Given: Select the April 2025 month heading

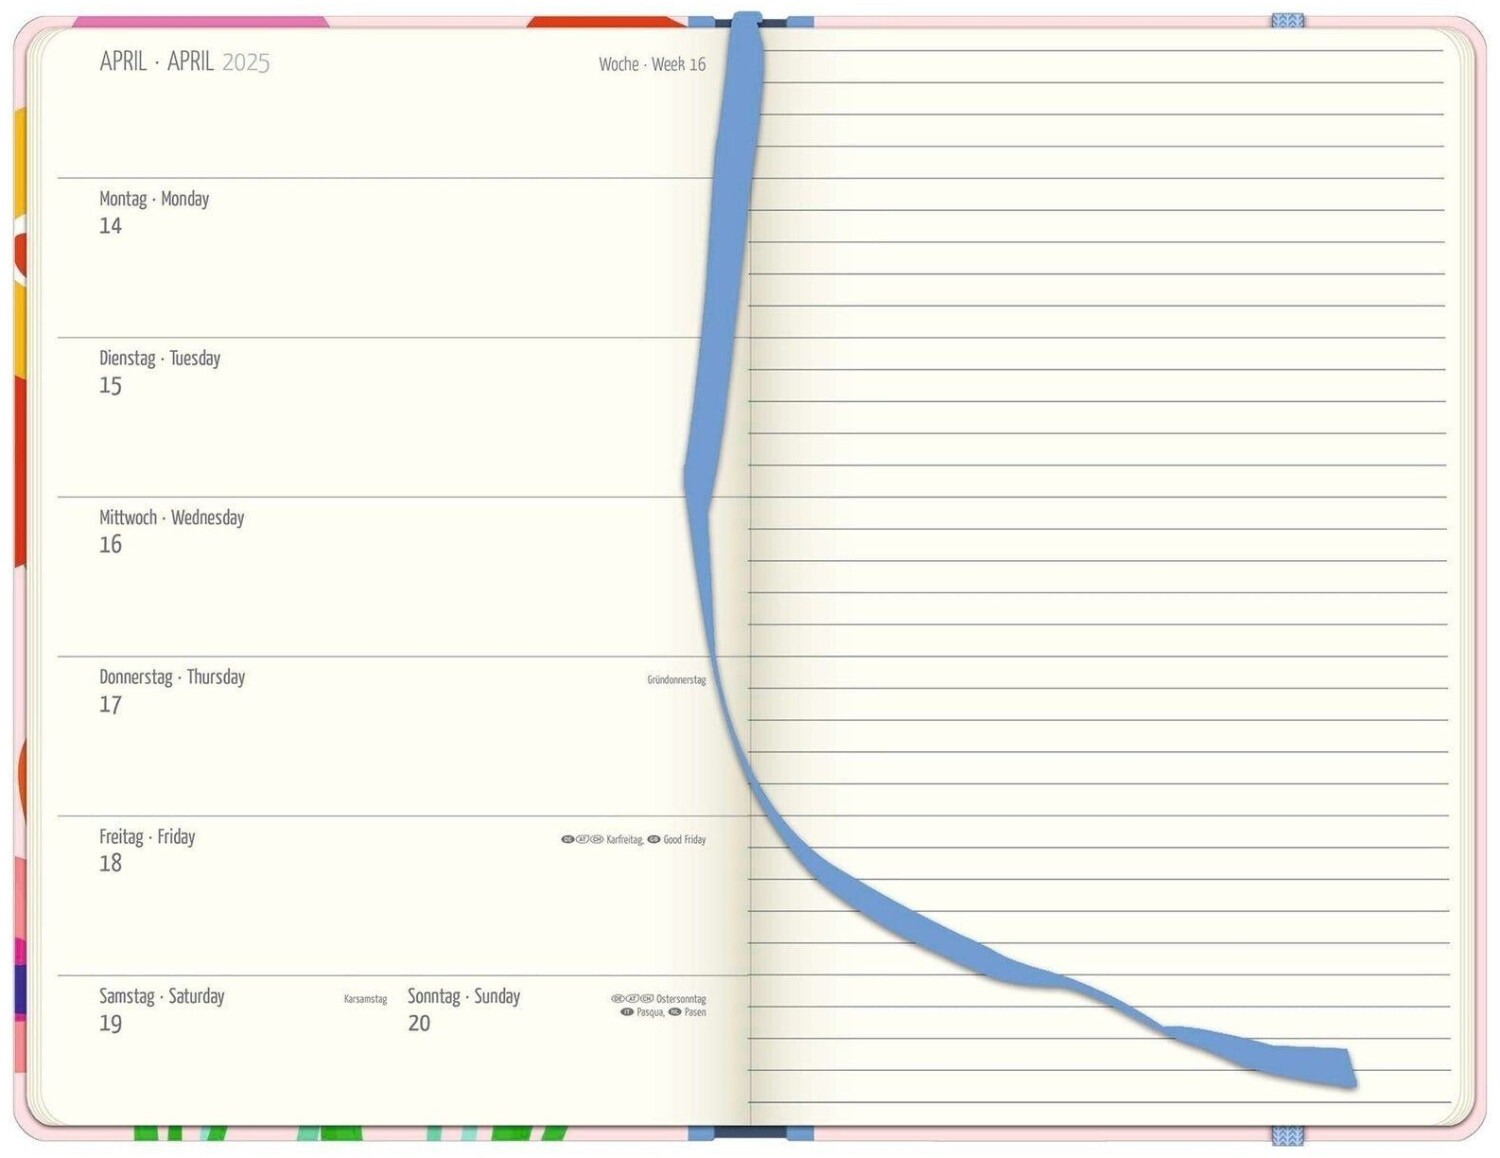Looking at the screenshot, I should tap(184, 62).
